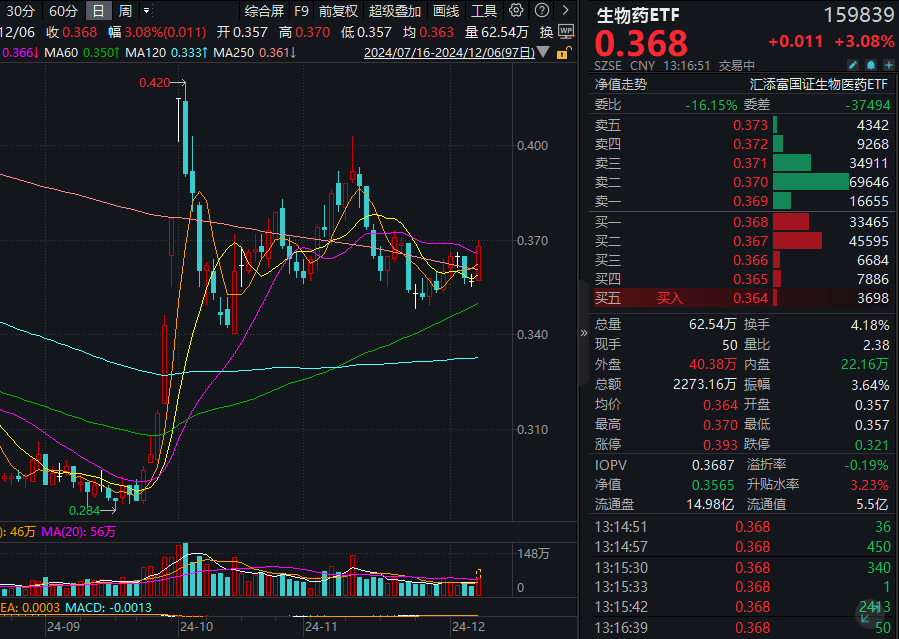This screenshot has width=899, height=639.
Task: Select the 日 daily period tab
Action: tap(98, 11)
